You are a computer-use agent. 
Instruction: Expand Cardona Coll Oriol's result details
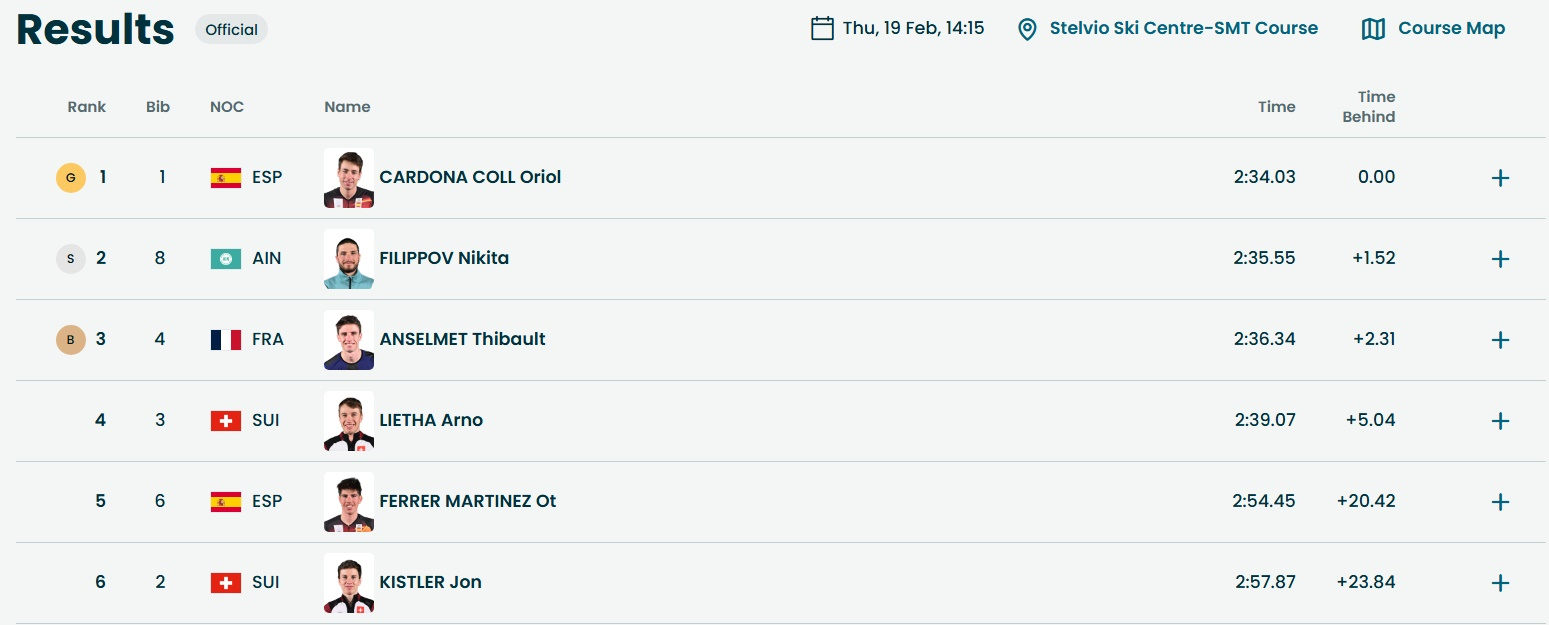click(1500, 178)
